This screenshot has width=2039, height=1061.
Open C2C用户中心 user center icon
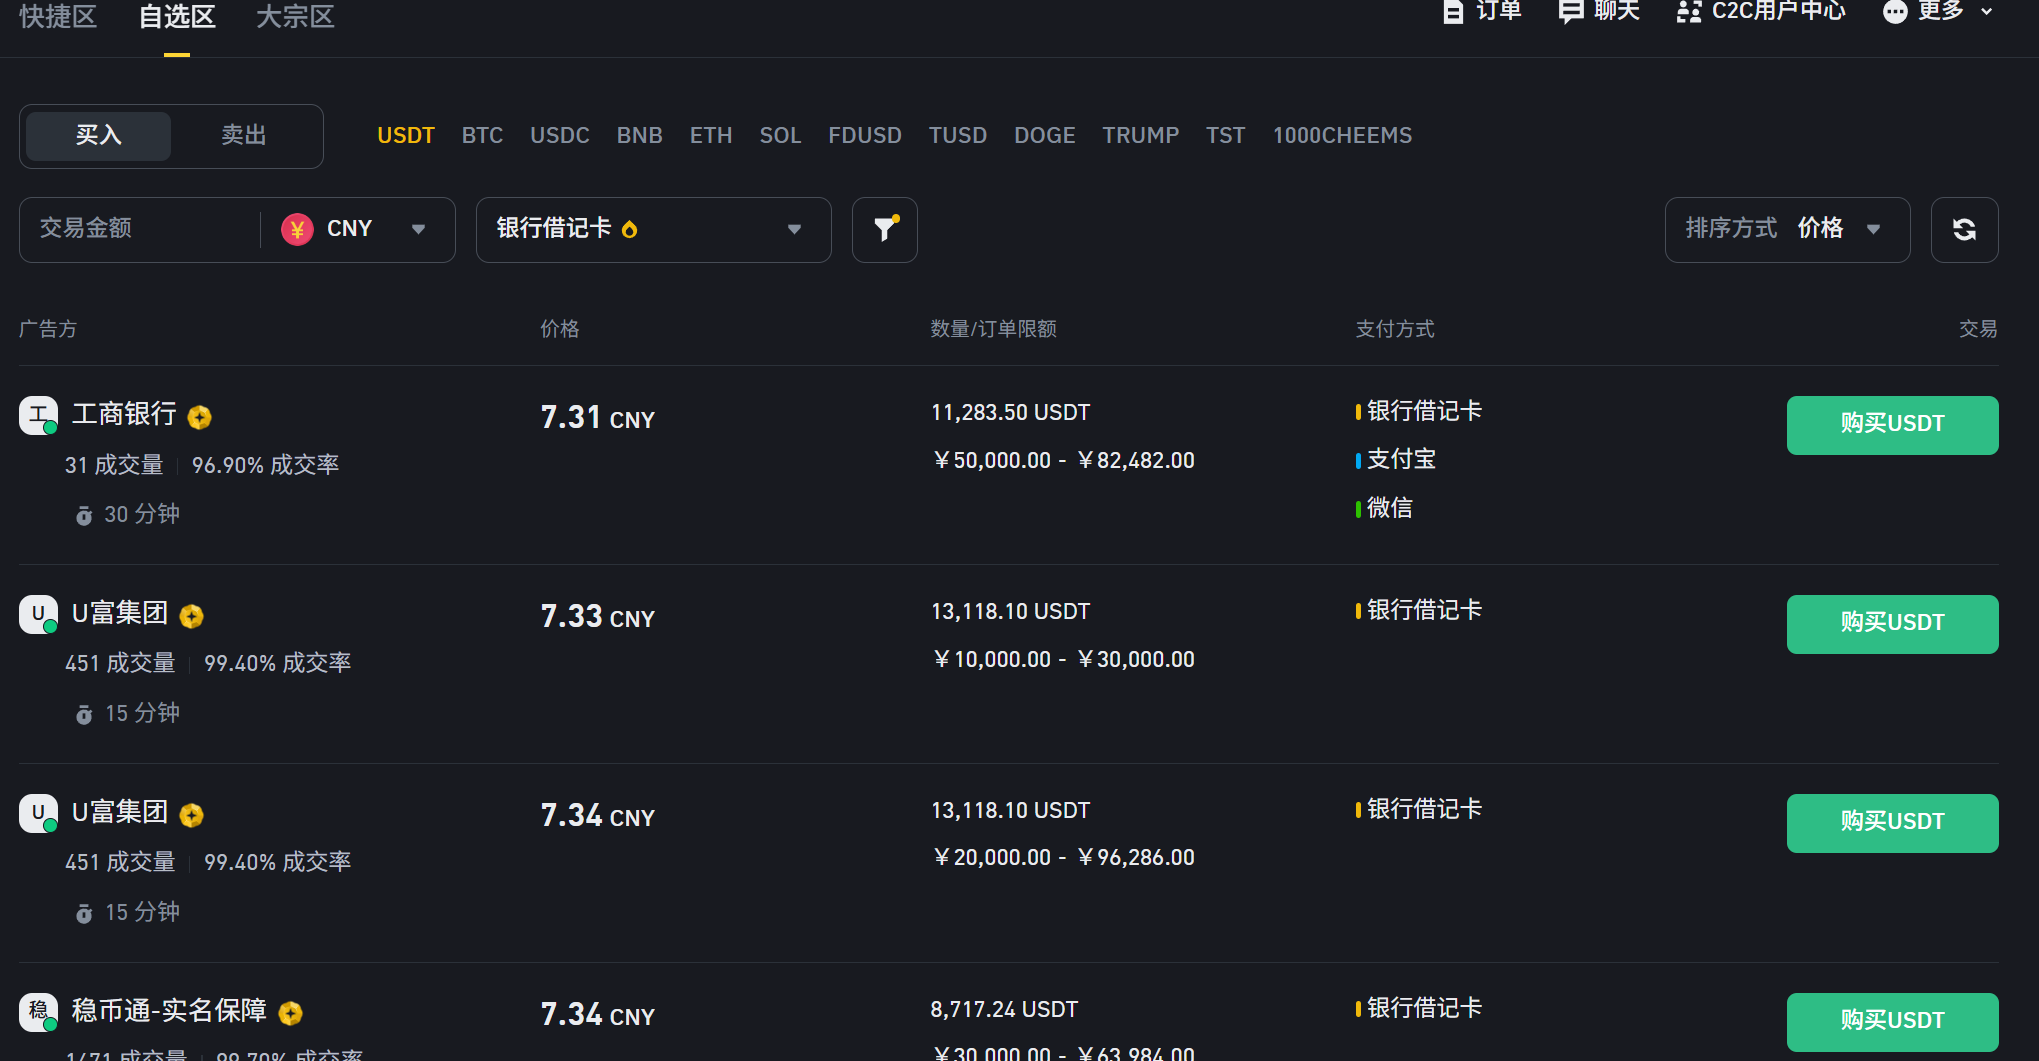(1689, 11)
